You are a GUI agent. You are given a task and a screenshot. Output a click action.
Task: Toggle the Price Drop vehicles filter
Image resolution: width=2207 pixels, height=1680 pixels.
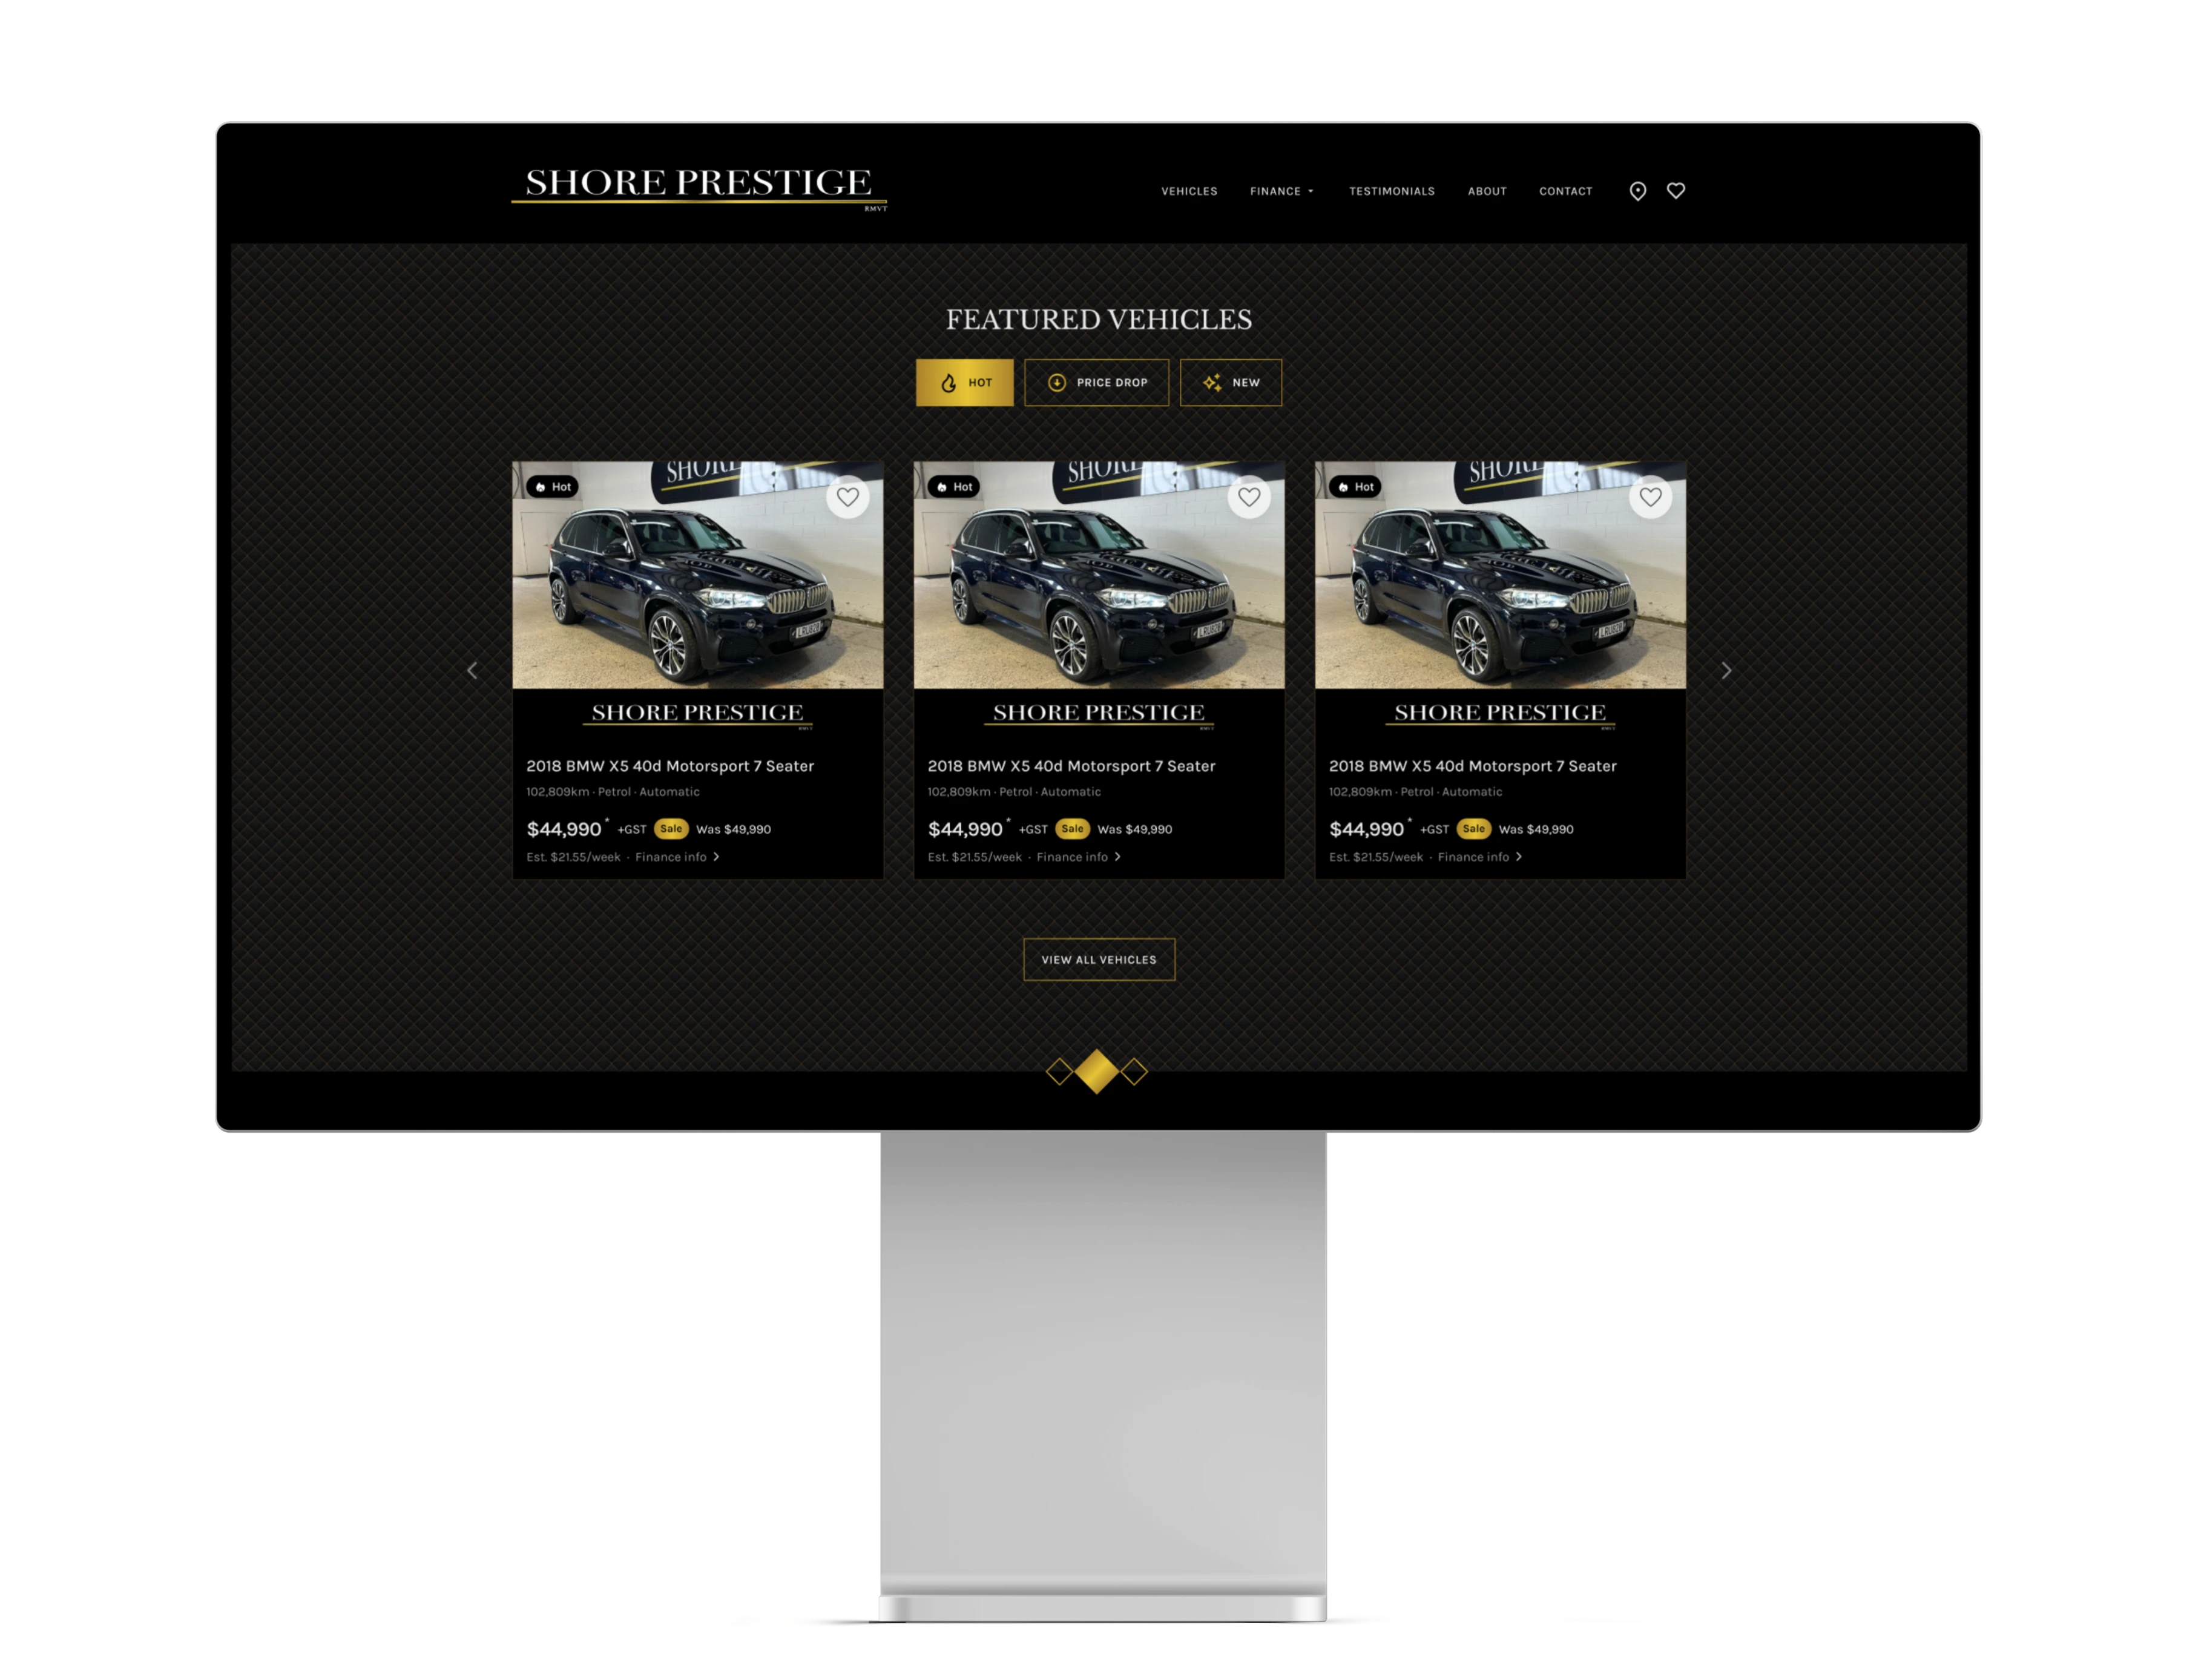1096,382
